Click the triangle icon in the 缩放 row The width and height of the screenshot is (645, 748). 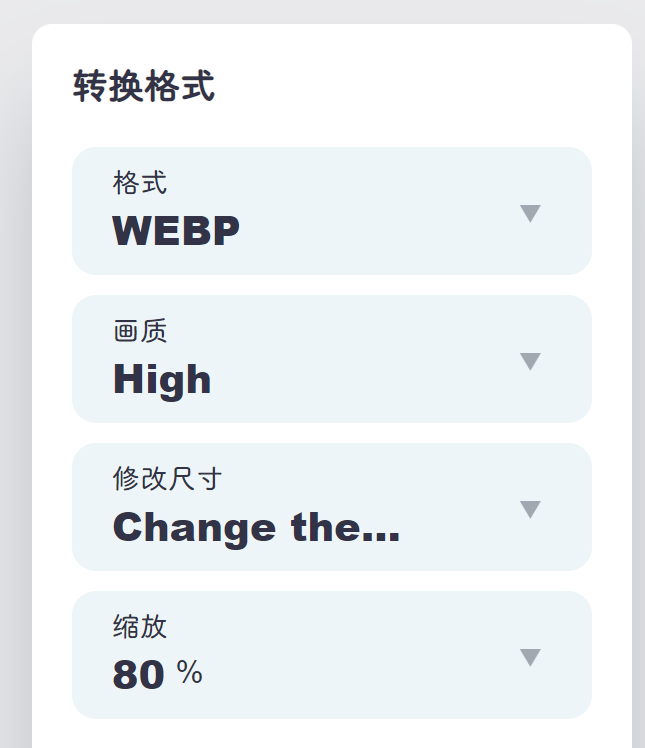530,657
